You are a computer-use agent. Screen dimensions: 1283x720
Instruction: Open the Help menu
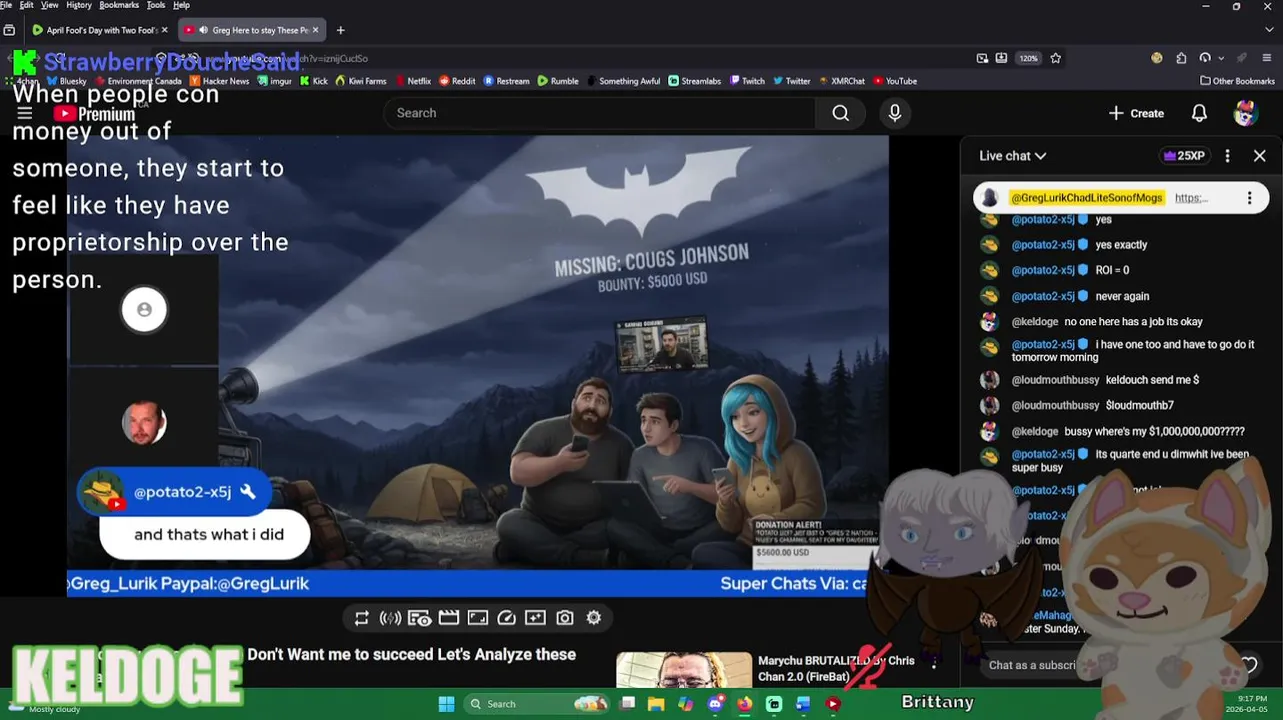[181, 5]
